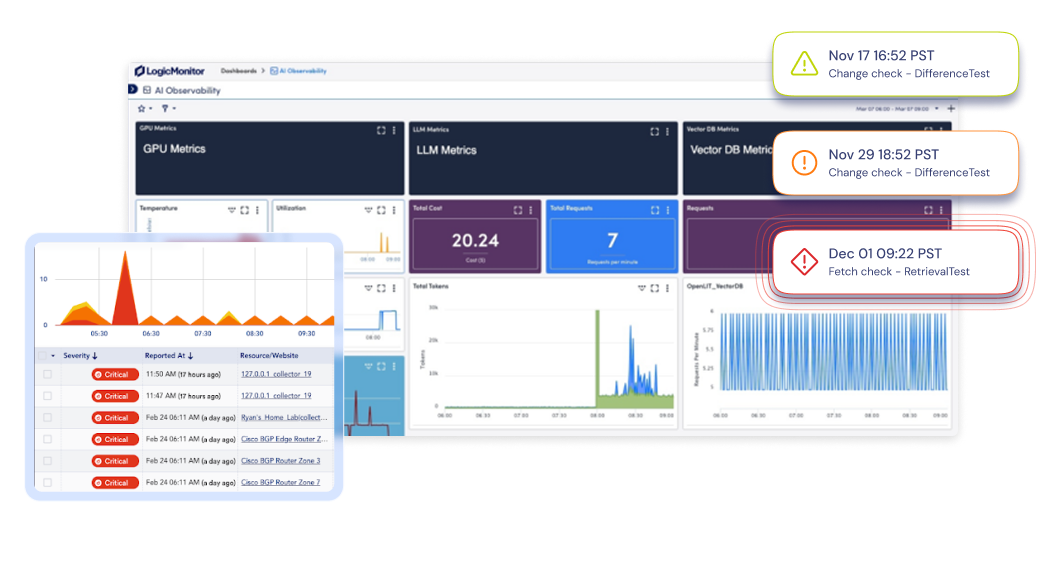Click the LLM Metrics heading text

[x=446, y=150]
